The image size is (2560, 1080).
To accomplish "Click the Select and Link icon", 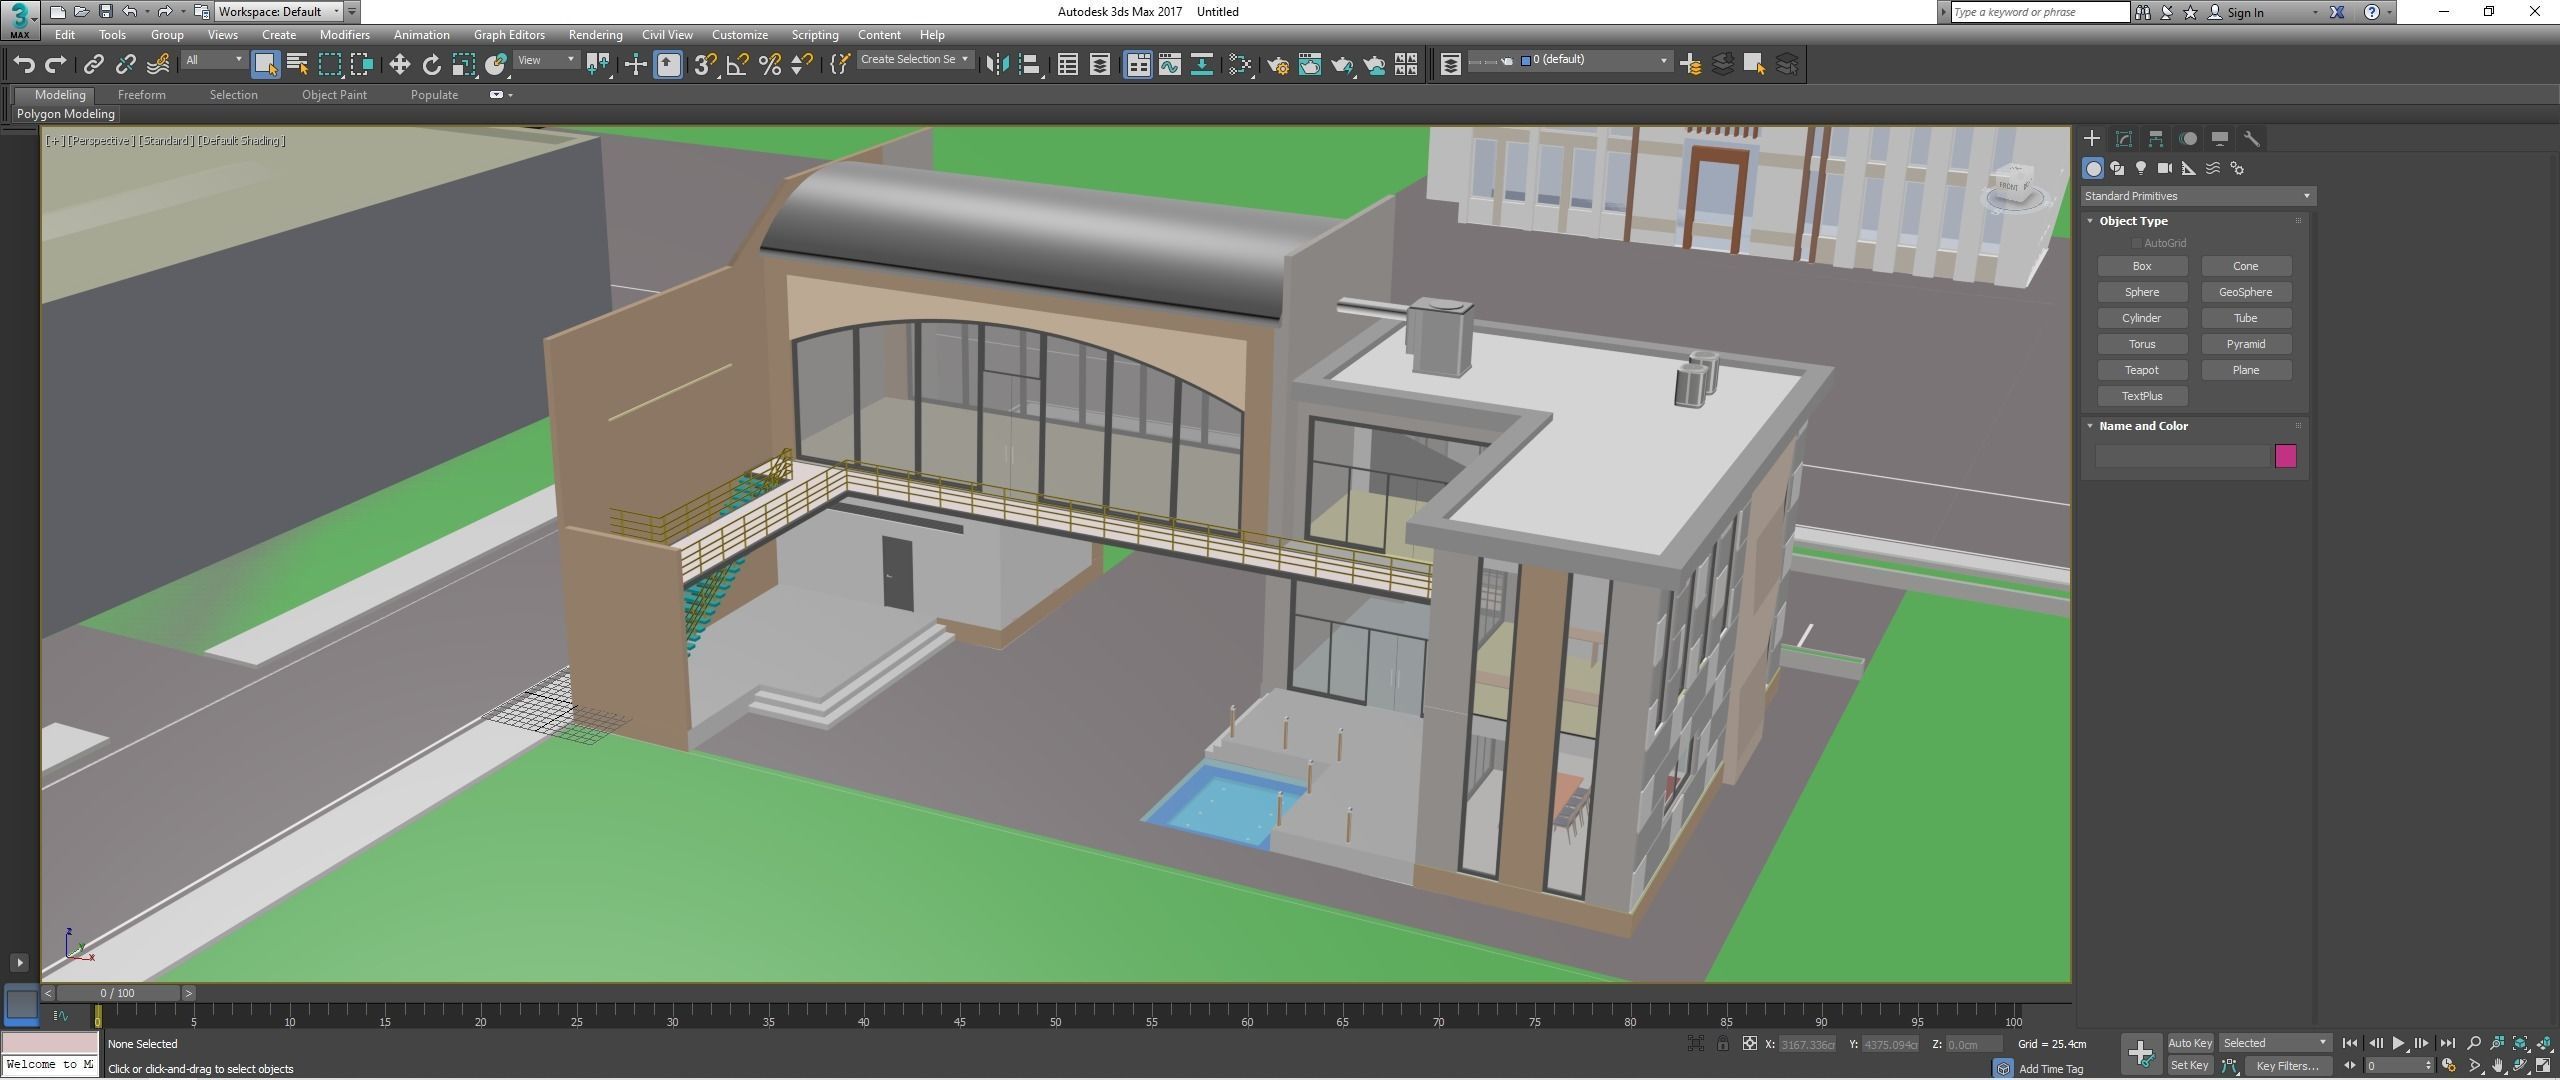I will point(93,65).
